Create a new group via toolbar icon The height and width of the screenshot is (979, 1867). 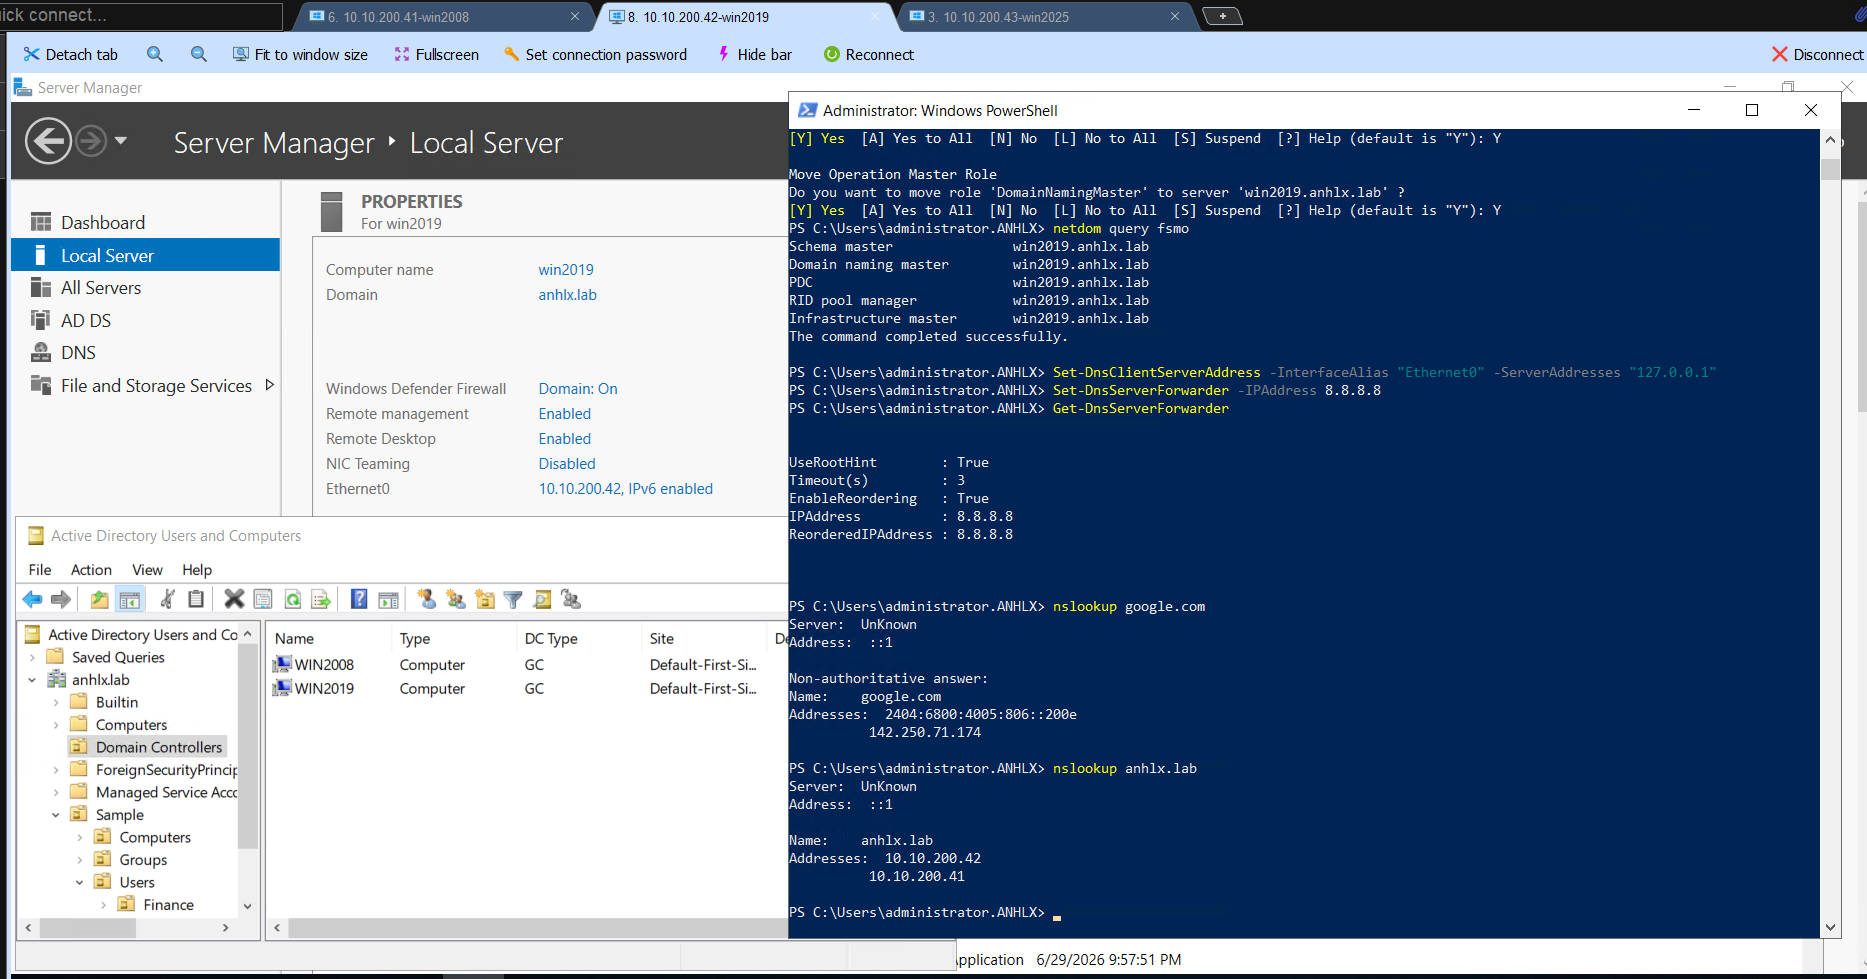(456, 599)
